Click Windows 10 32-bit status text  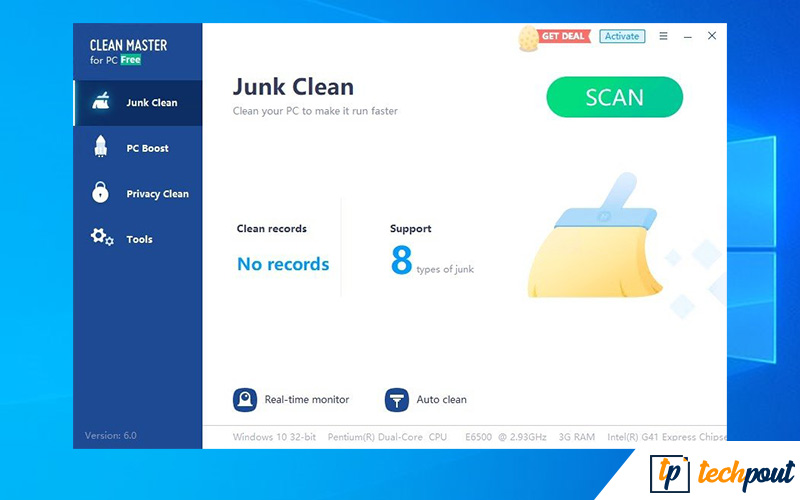click(x=274, y=437)
